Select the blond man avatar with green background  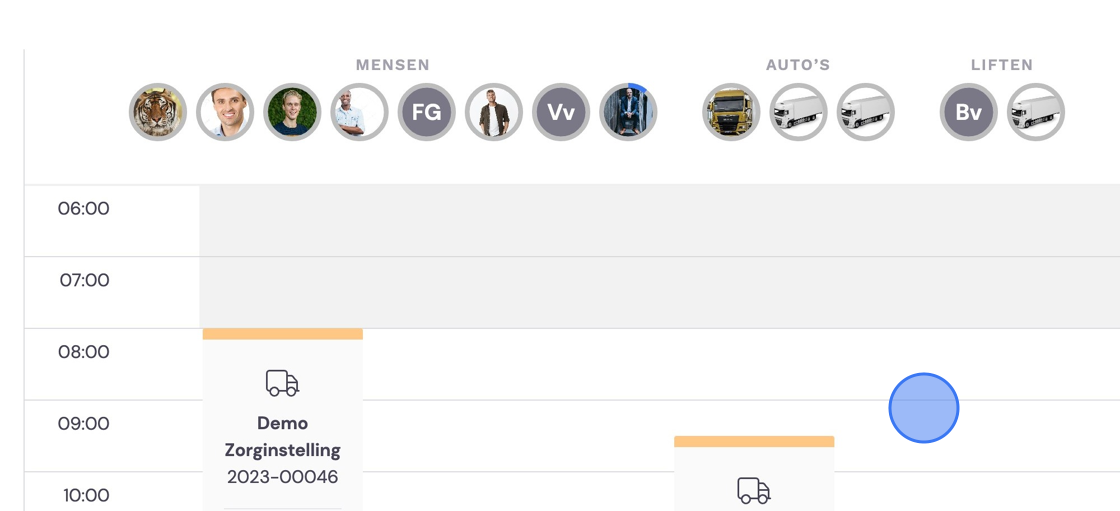coord(292,112)
